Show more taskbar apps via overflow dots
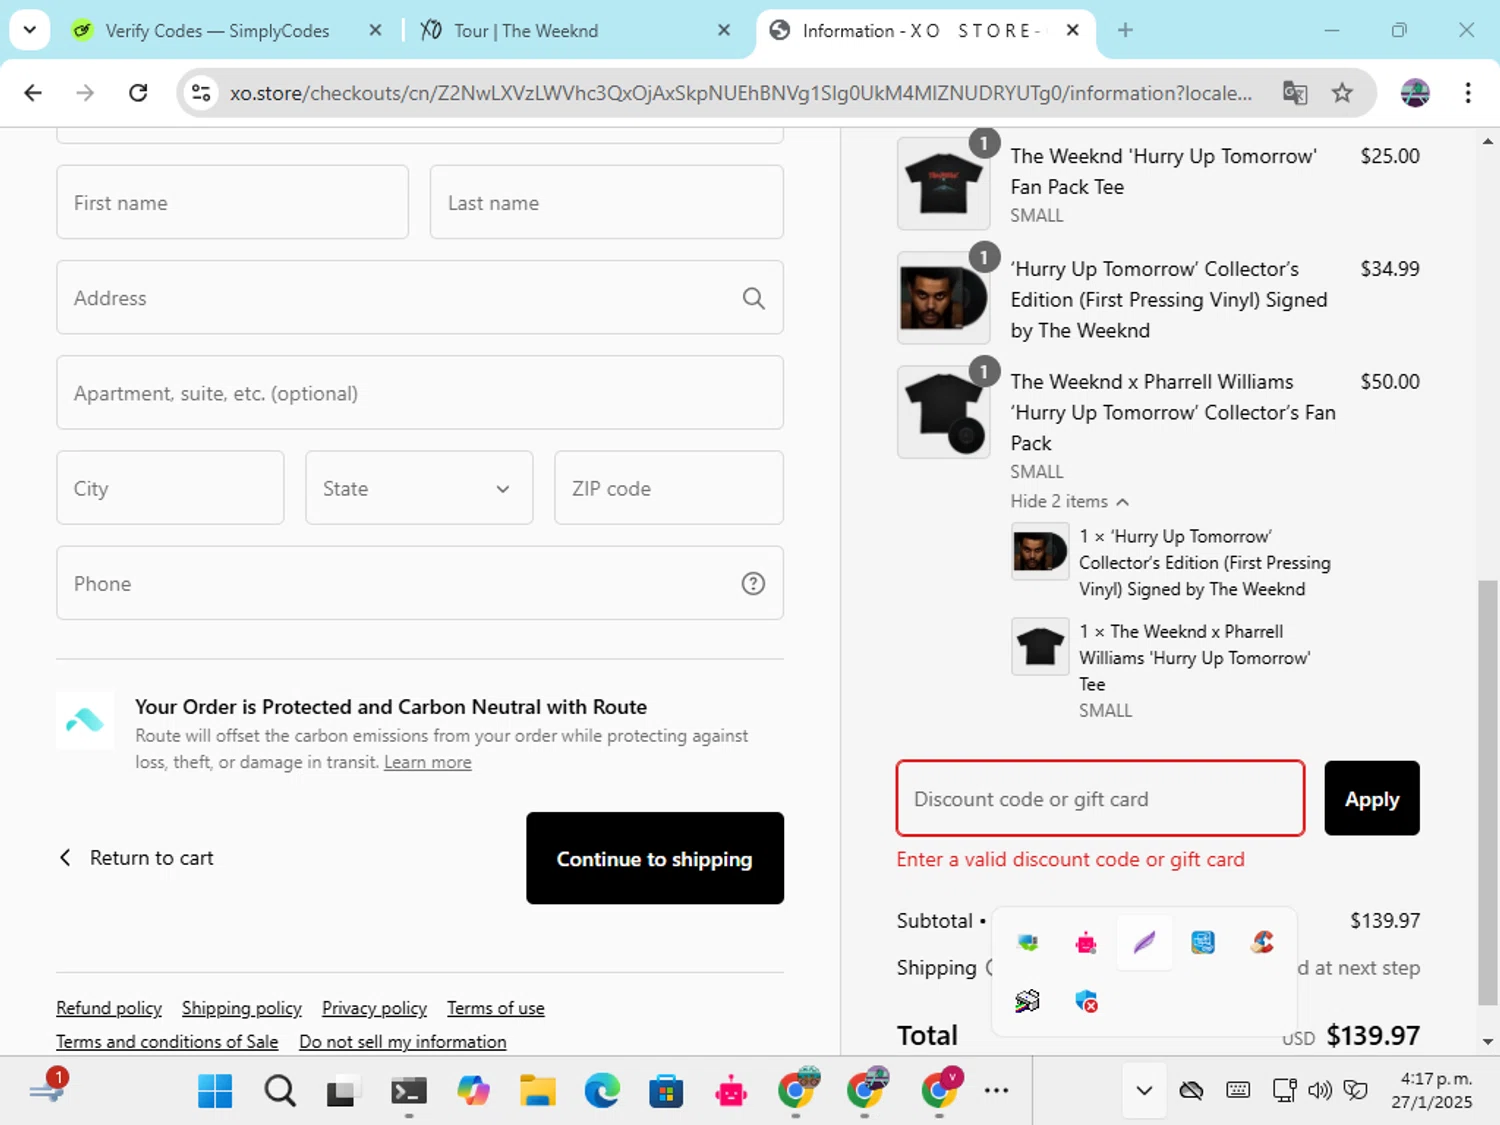 (996, 1091)
